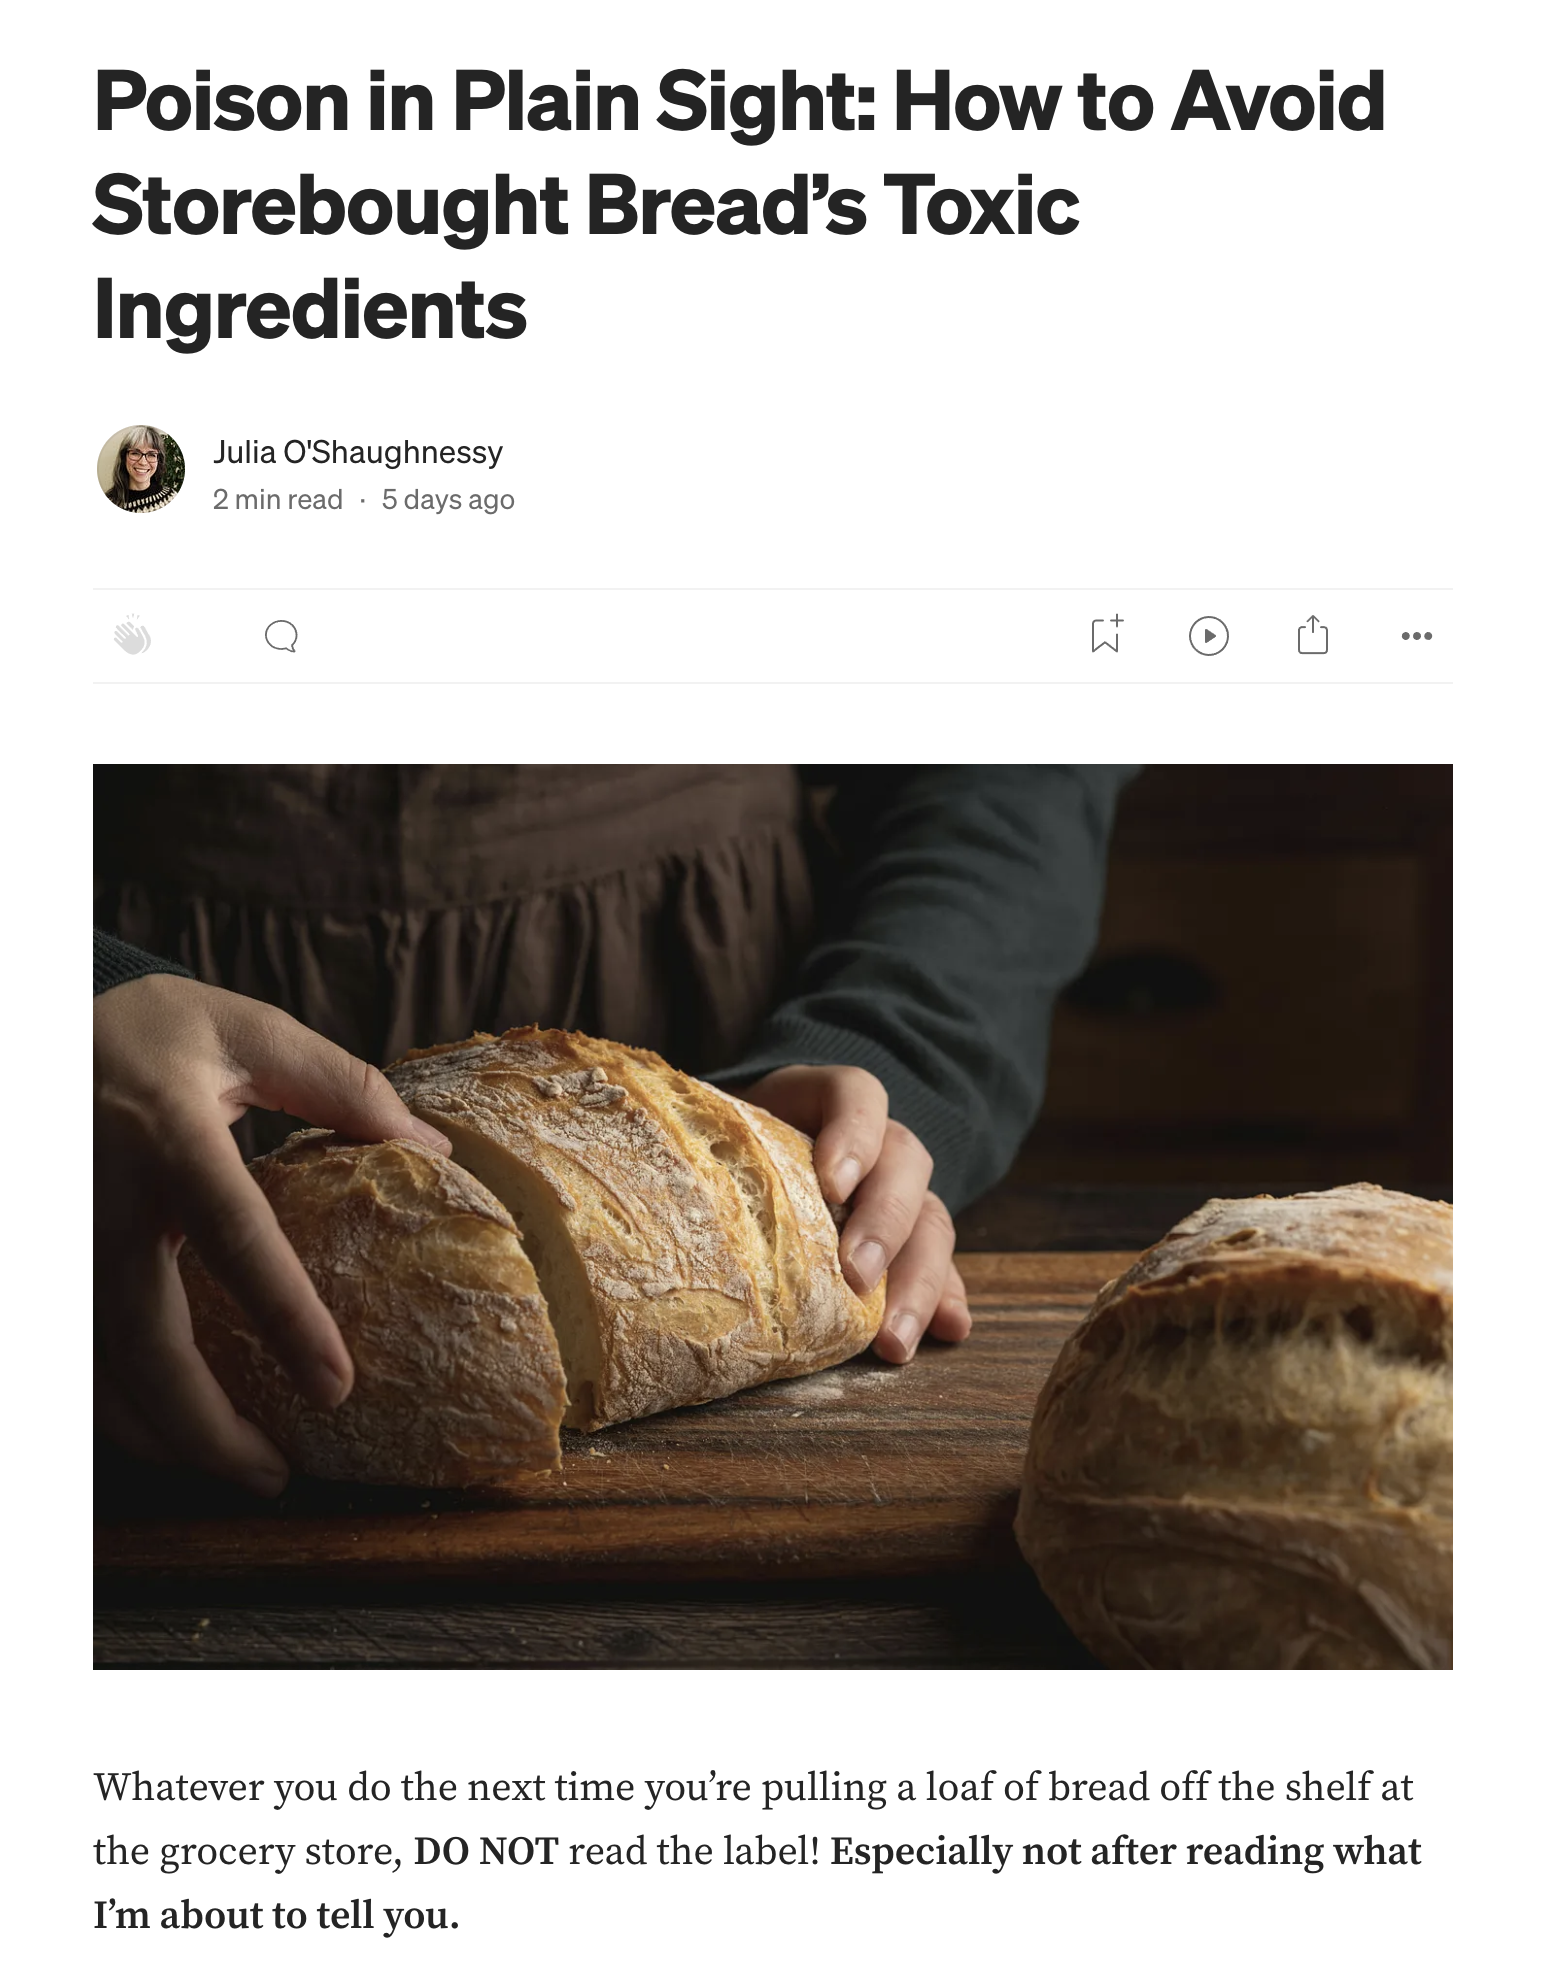Click the bold 'I'm about to tell you.'
Image resolution: width=1553 pixels, height=1985 pixels.
pyautogui.click(x=276, y=1915)
